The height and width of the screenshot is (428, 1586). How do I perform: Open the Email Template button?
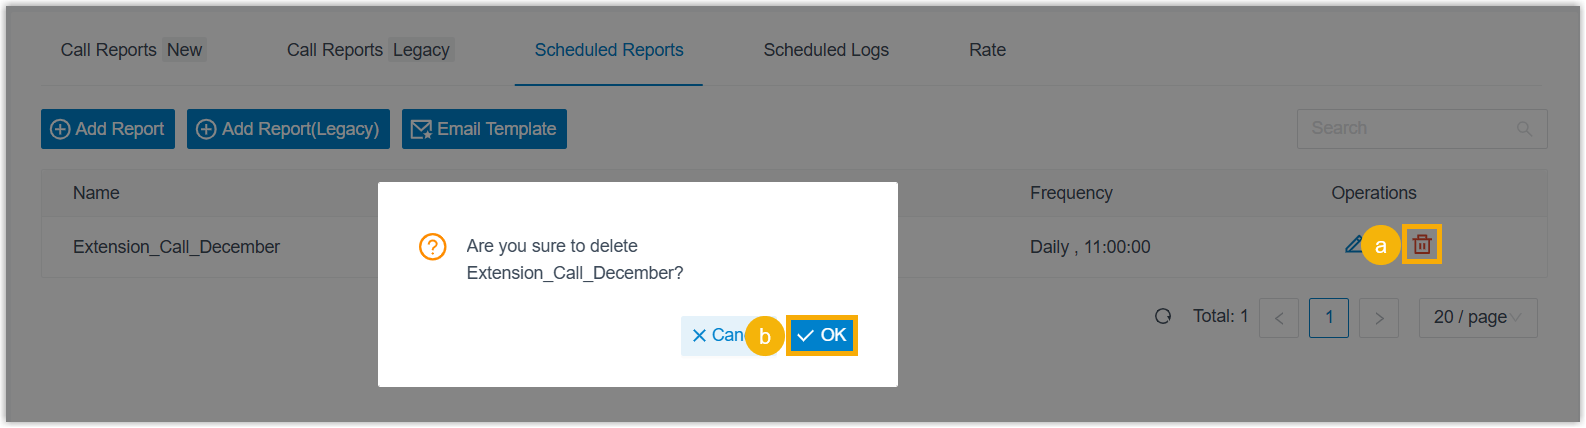(484, 129)
